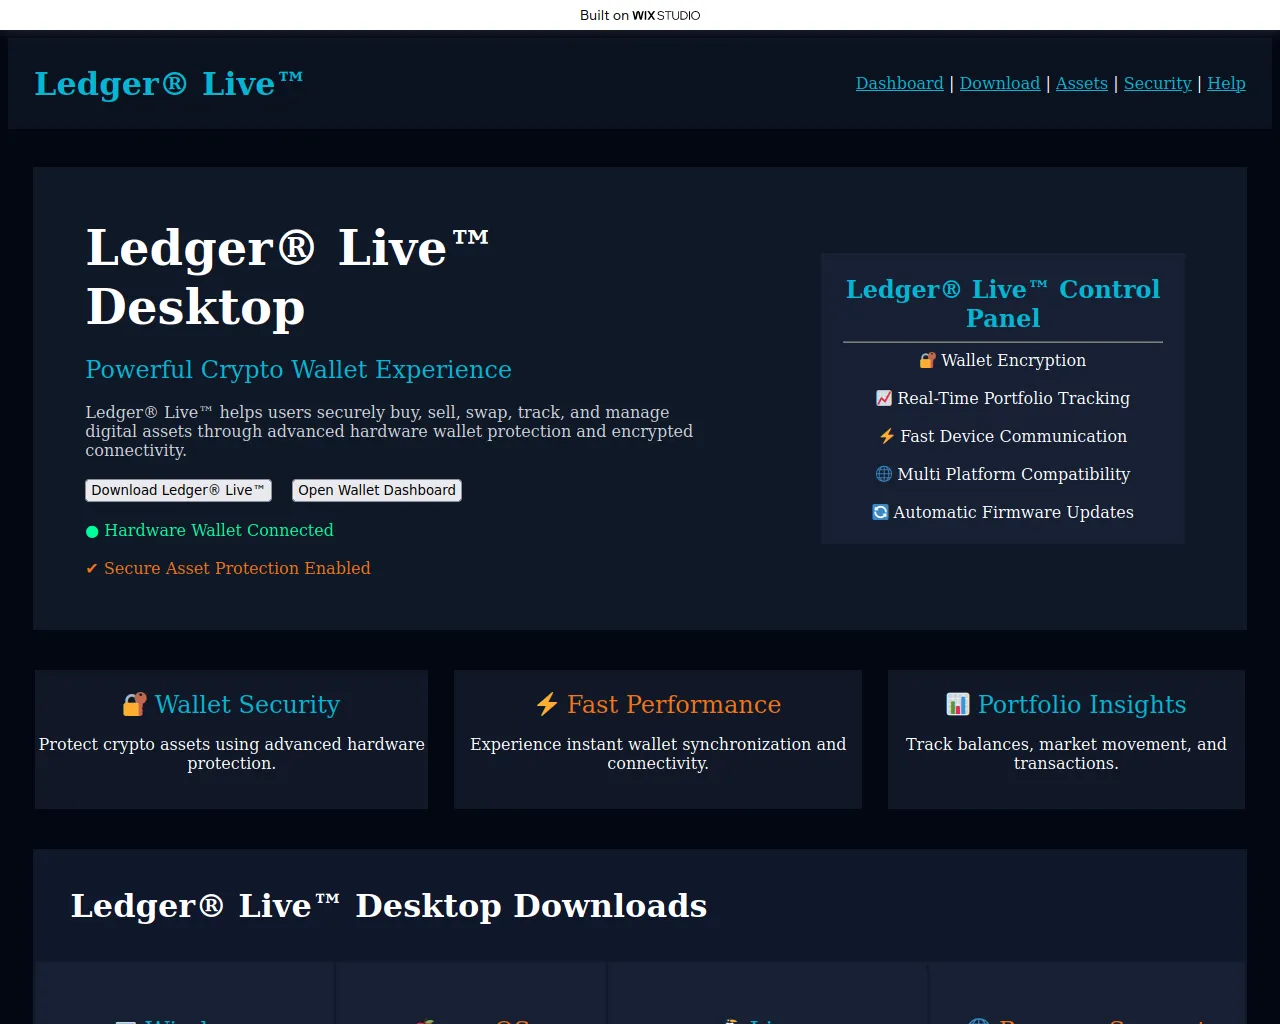Click the lightning icon beside Fast Device Communication
Screen dimensions: 1280x1024
887,436
